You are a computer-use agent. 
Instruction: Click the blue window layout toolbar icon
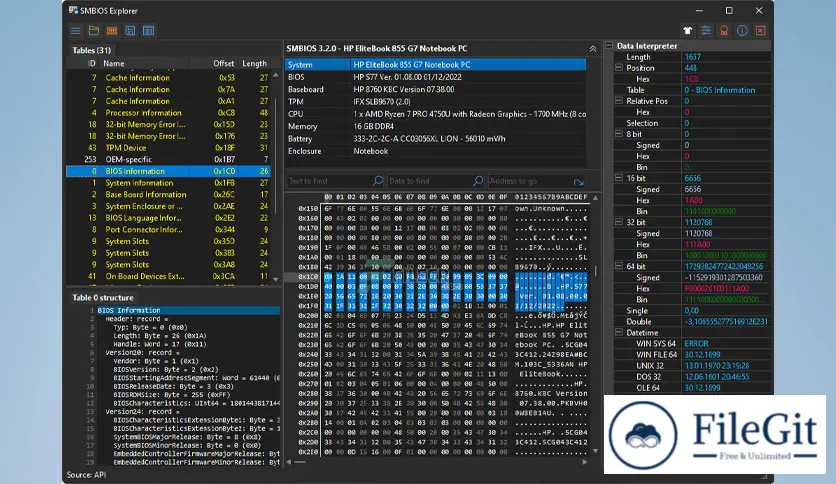(x=148, y=31)
